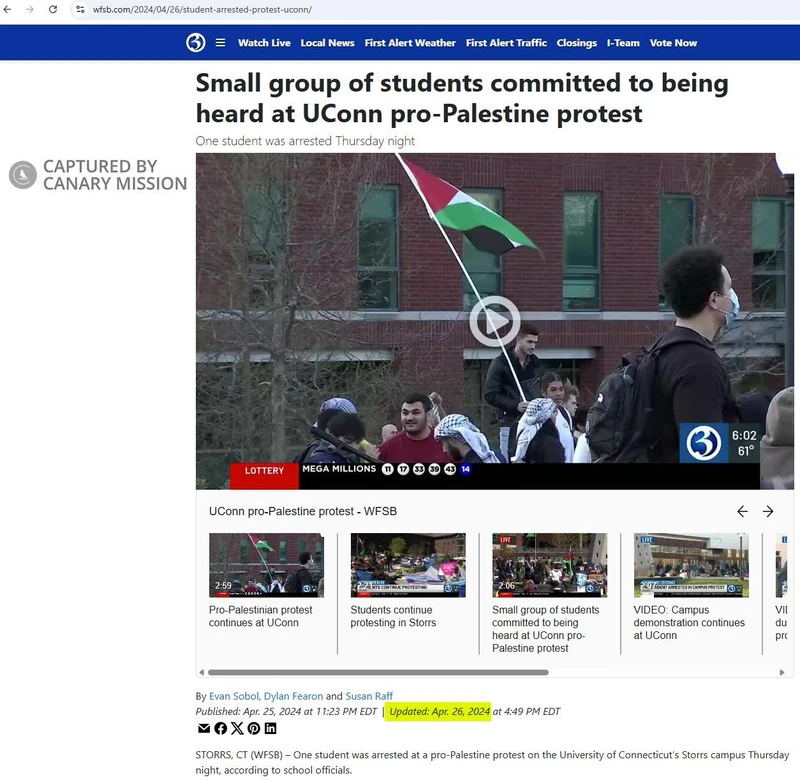Viewport: 800px width, 781px height.
Task: Open site information icon in address bar
Action: (x=80, y=9)
